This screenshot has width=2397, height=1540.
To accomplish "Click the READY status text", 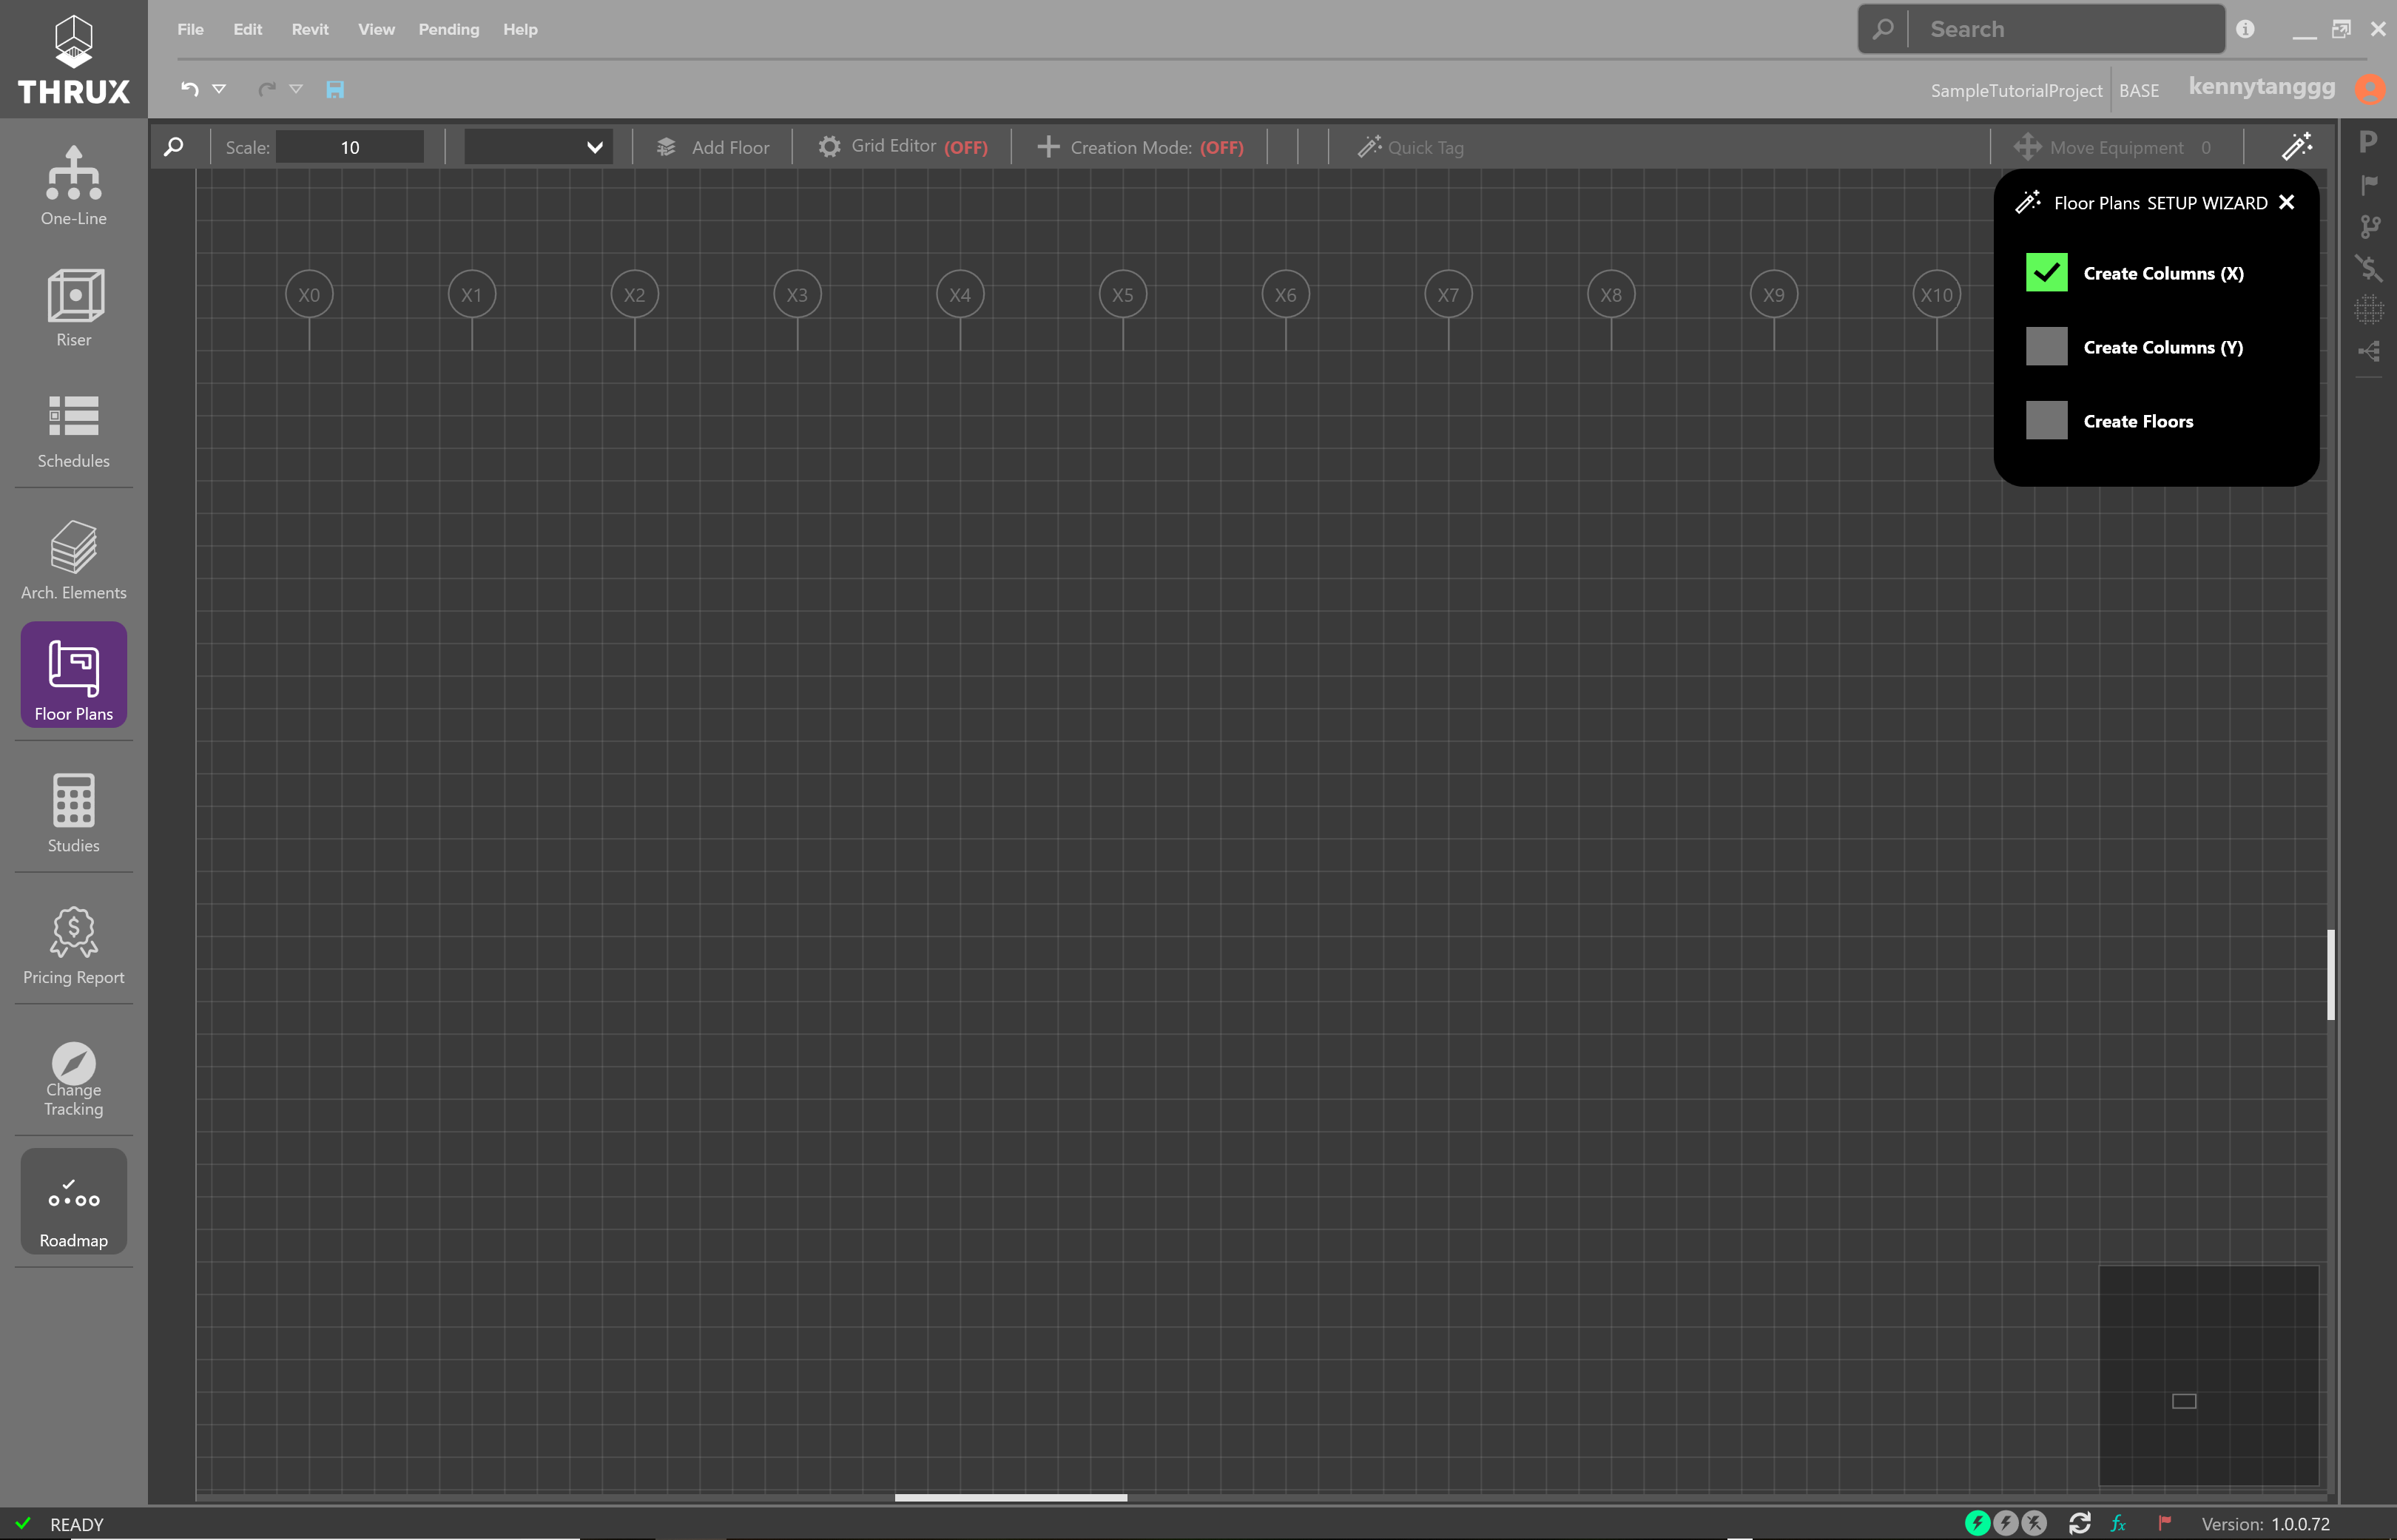I will click(x=76, y=1524).
